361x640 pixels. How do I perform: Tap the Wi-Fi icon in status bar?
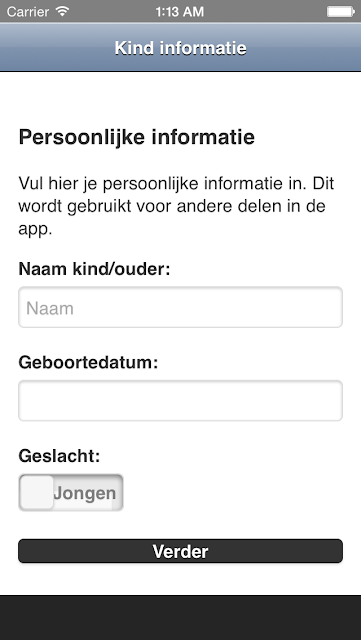[x=62, y=11]
